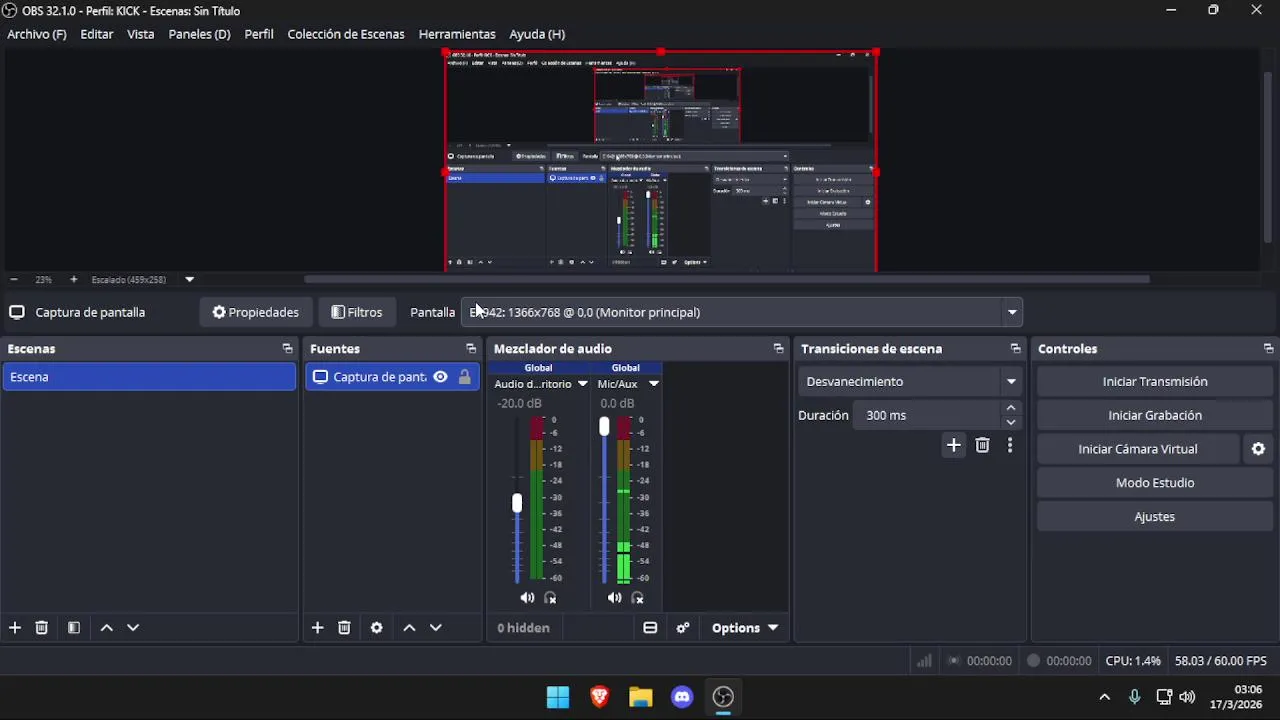Open Audio del escritorio channel dropdown arrow

(x=582, y=384)
